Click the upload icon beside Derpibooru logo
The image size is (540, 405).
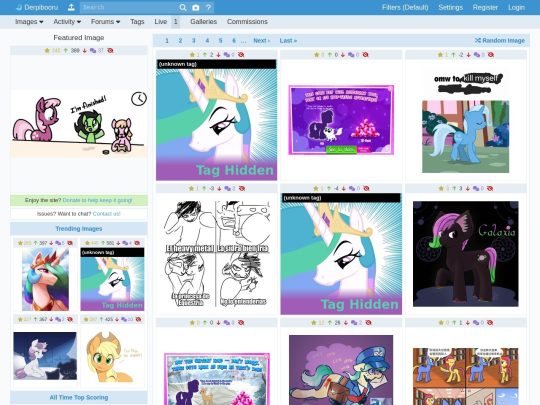point(71,7)
